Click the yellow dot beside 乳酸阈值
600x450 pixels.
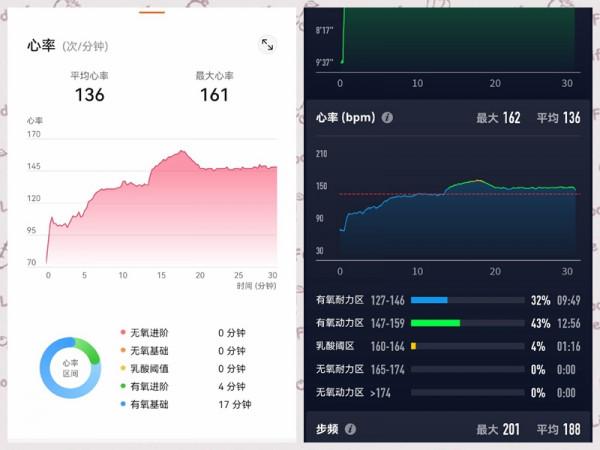tap(123, 368)
